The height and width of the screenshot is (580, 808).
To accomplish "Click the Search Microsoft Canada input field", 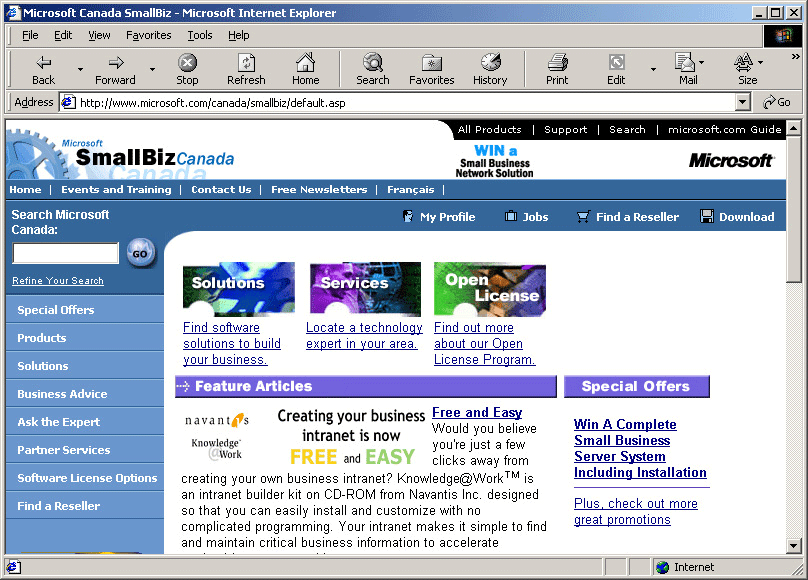I will click(66, 253).
